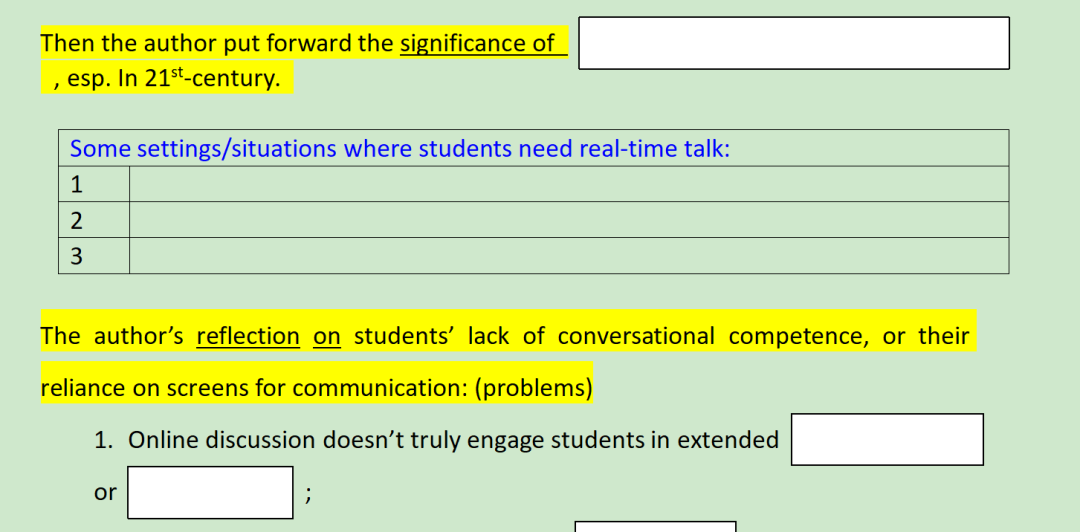Image resolution: width=1080 pixels, height=532 pixels.
Task: Click the phrase "conversational competence" in yellow highlight
Action: point(713,336)
